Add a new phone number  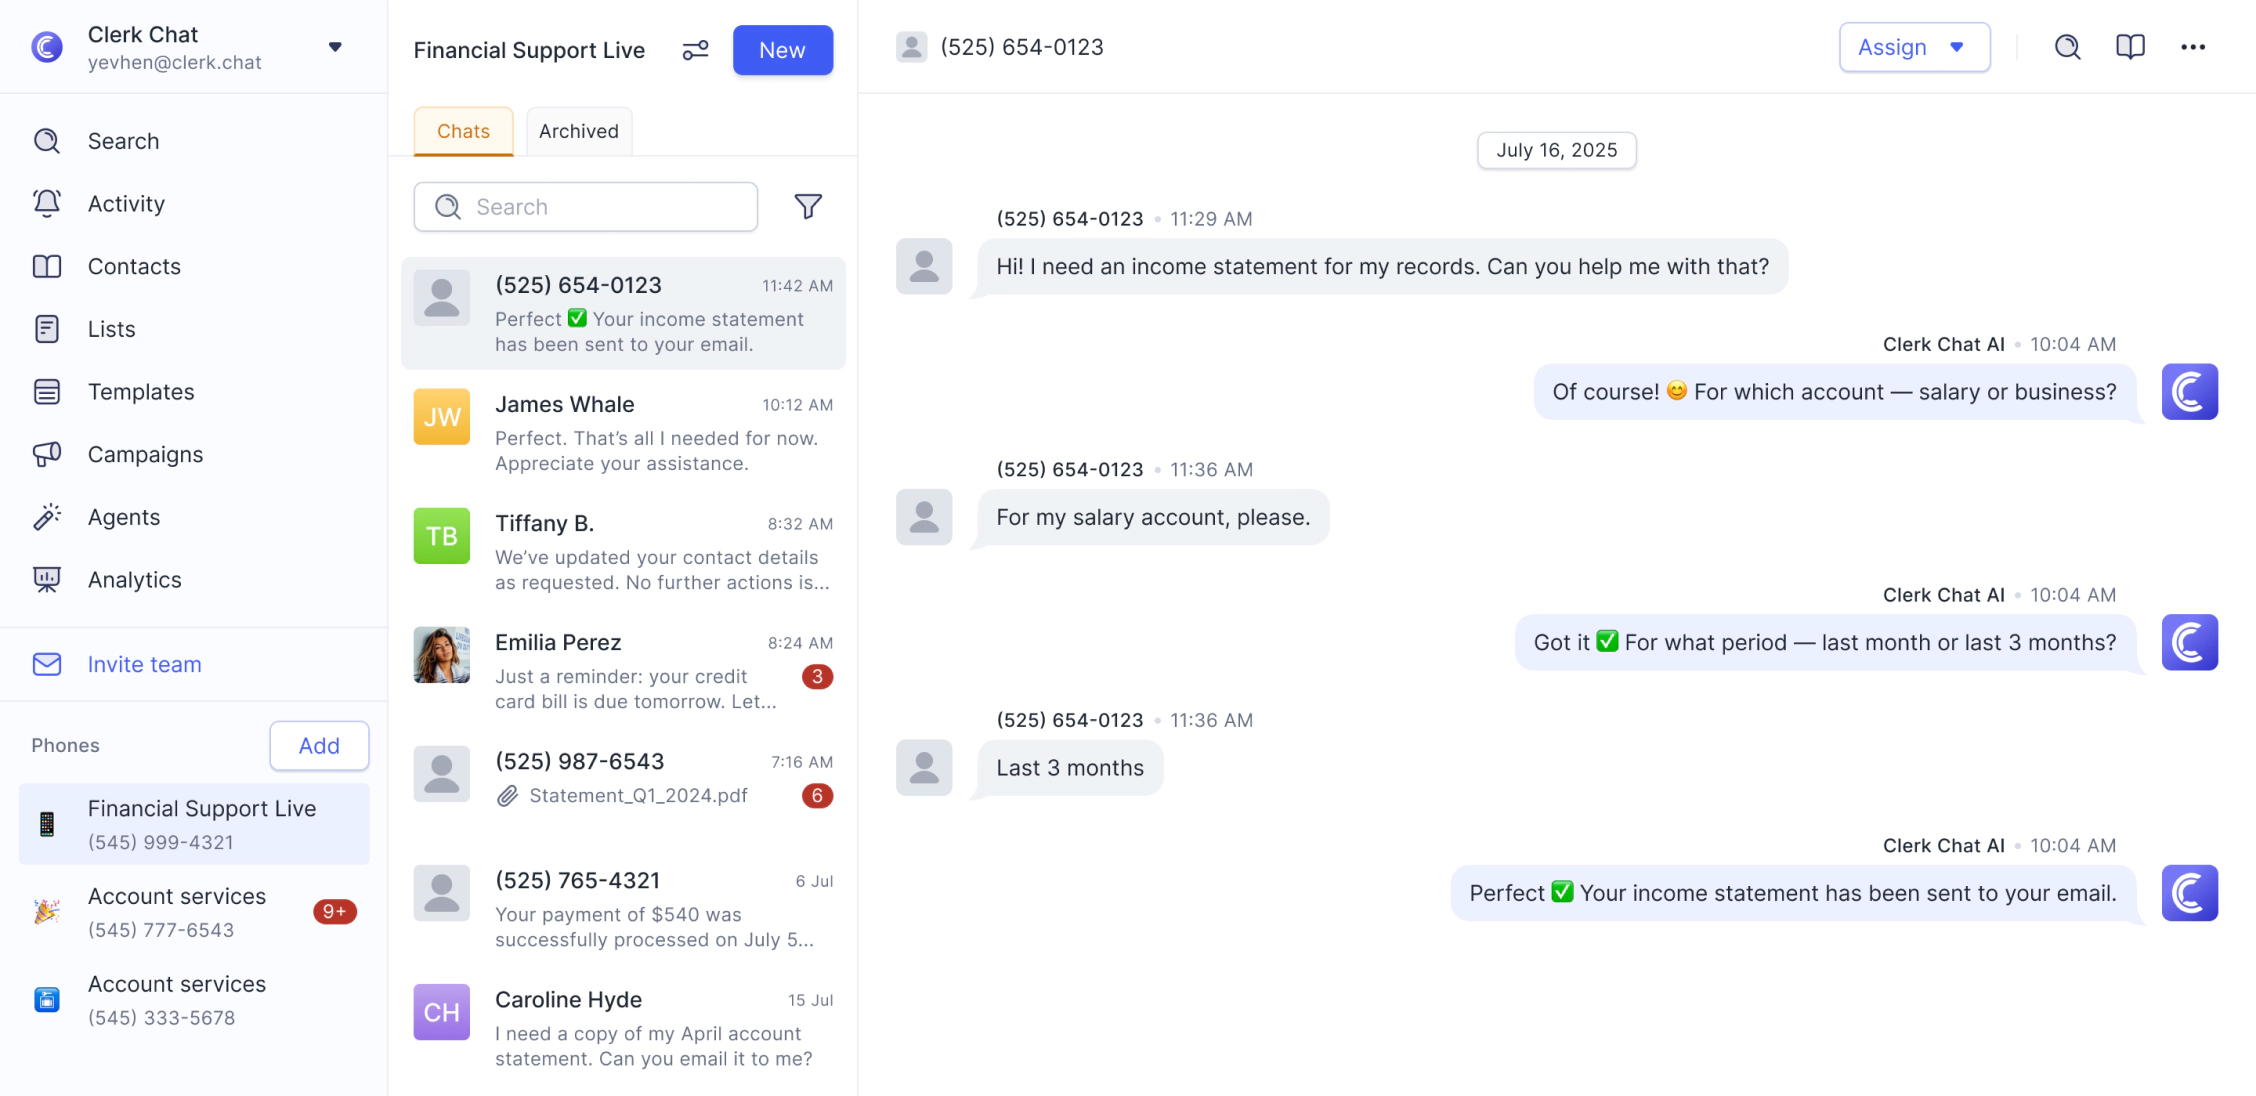[x=318, y=745]
